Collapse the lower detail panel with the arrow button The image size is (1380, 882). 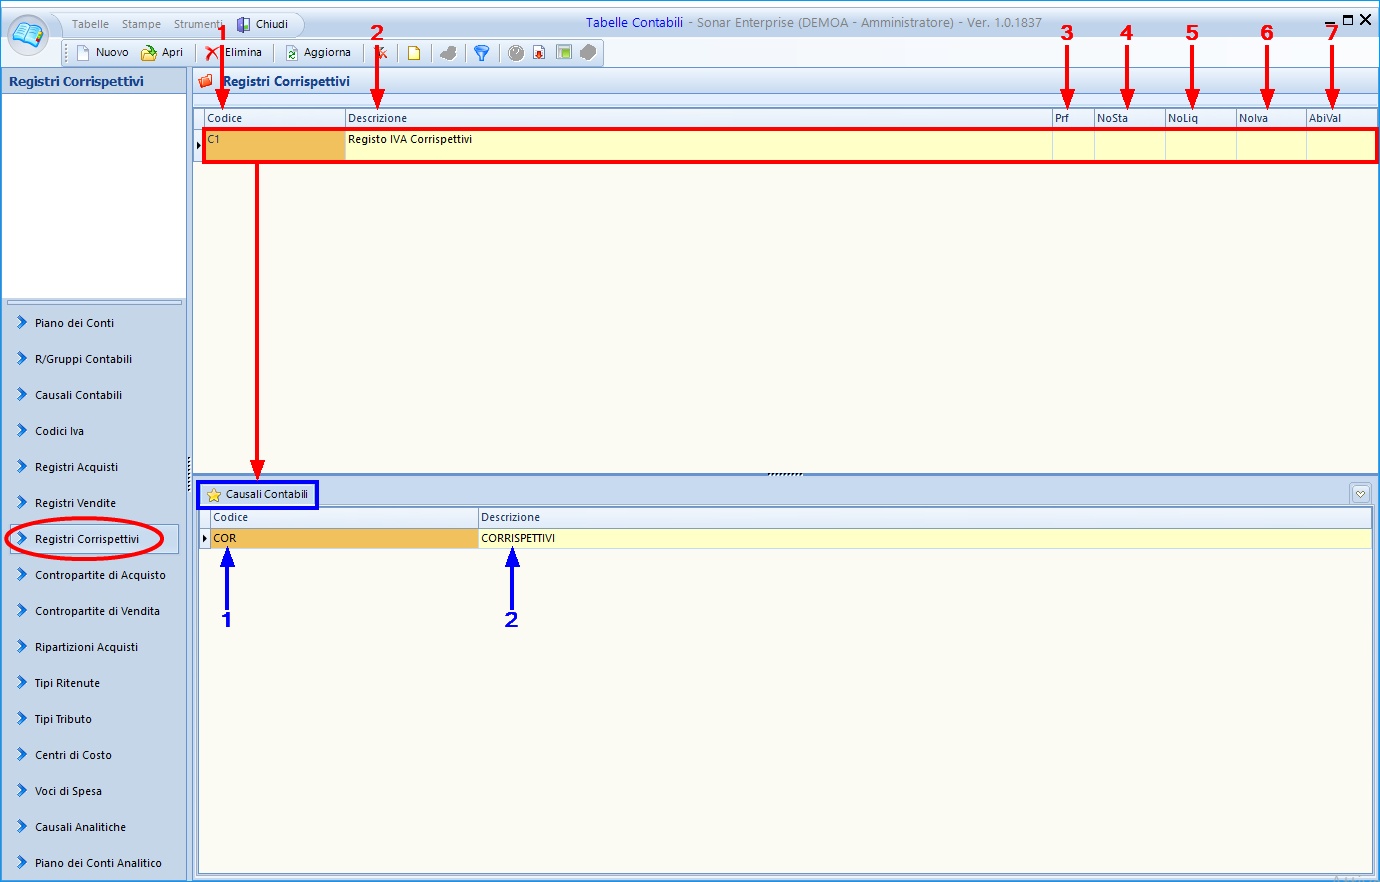(1360, 494)
